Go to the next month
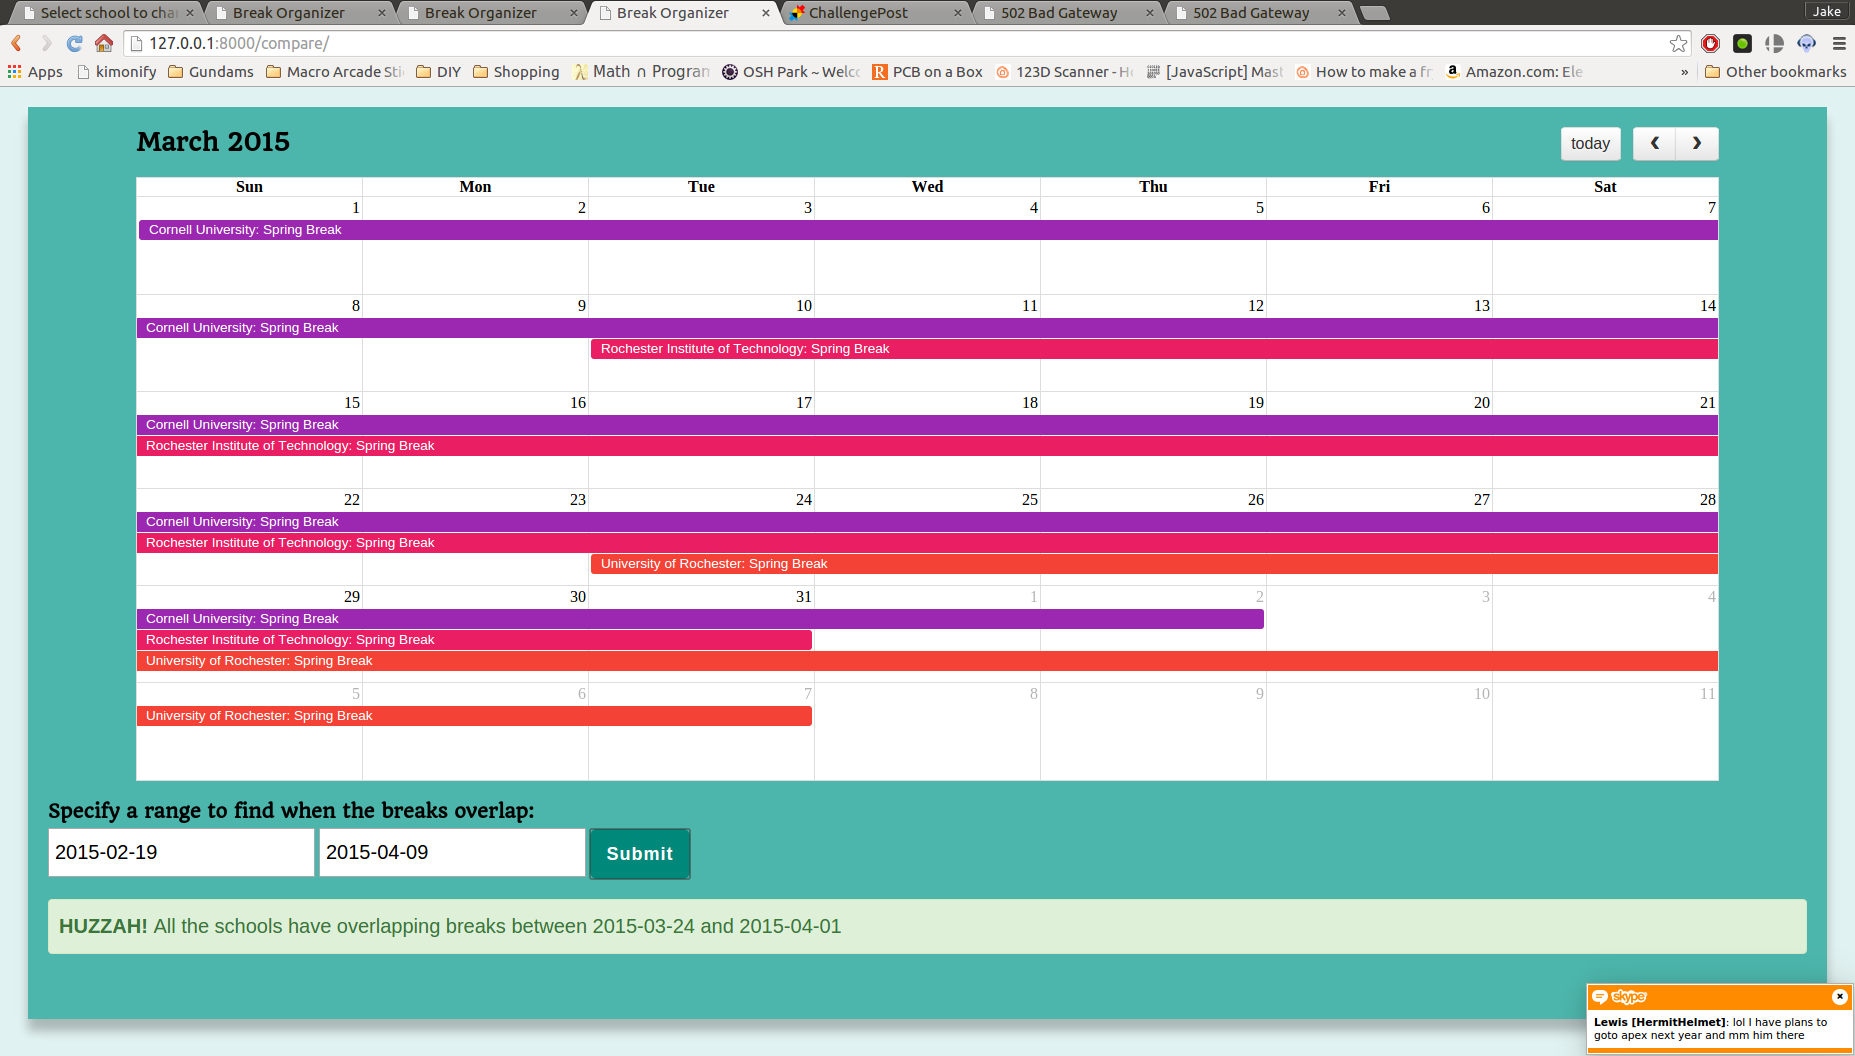The height and width of the screenshot is (1056, 1855). (1697, 144)
